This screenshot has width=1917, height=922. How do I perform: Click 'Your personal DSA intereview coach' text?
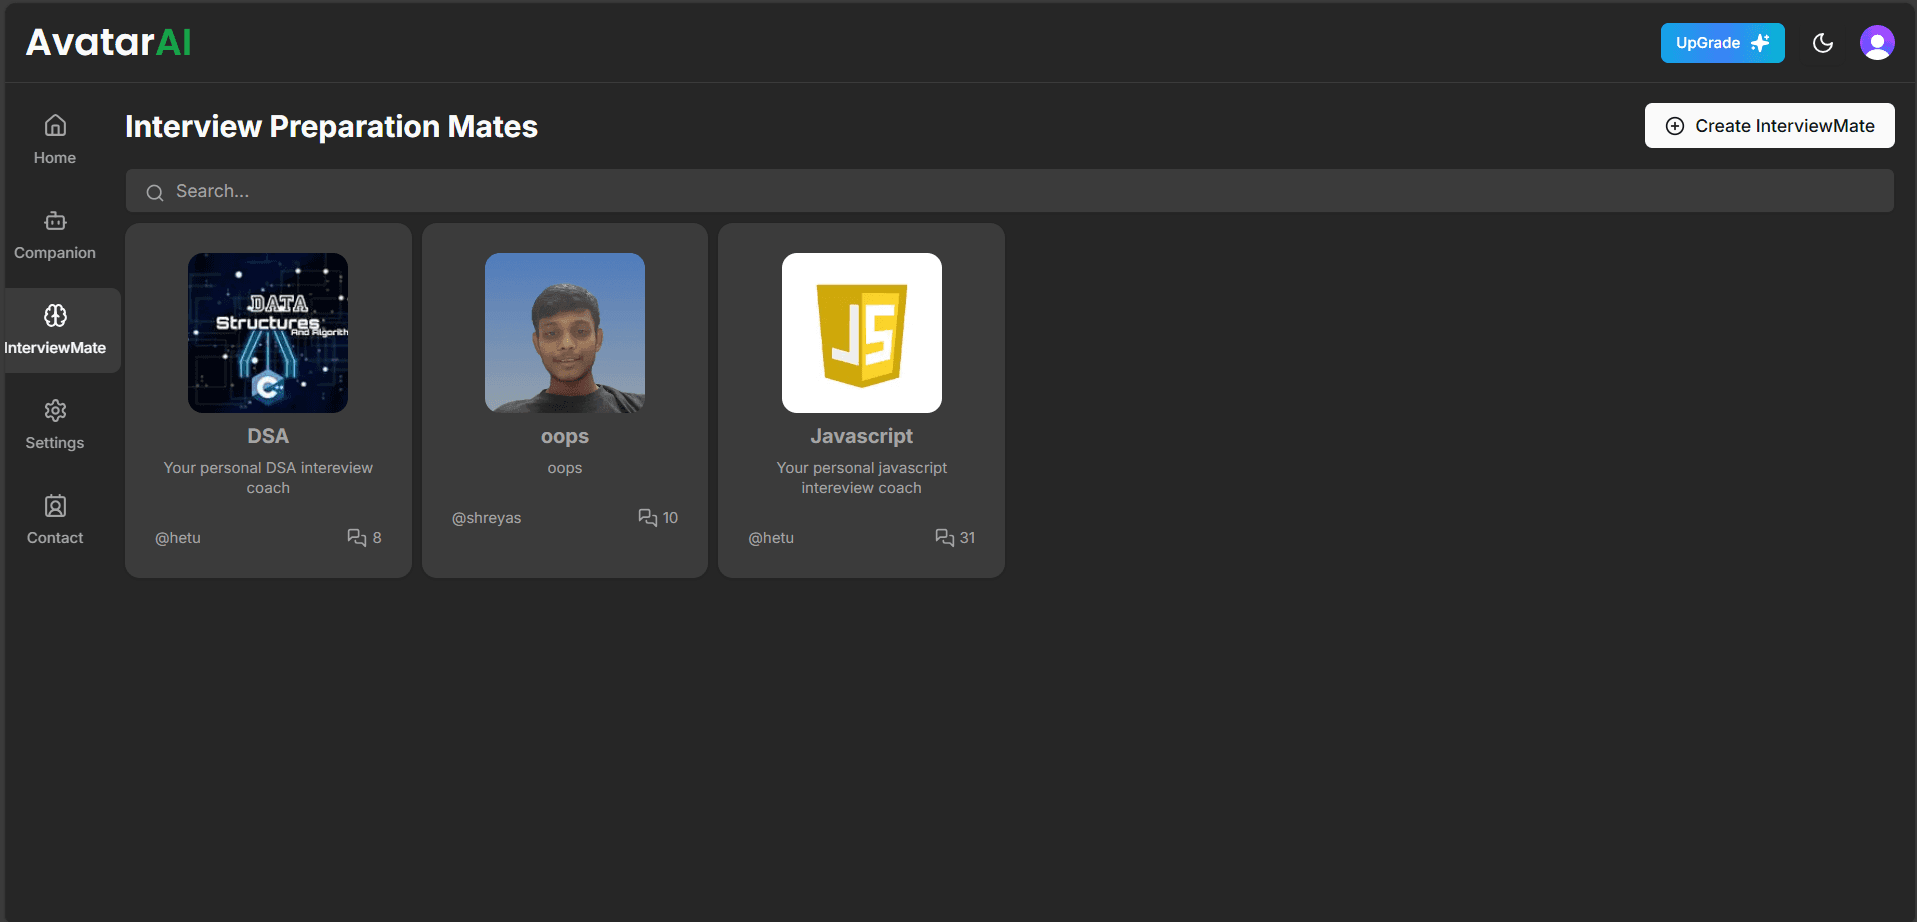[x=268, y=478]
